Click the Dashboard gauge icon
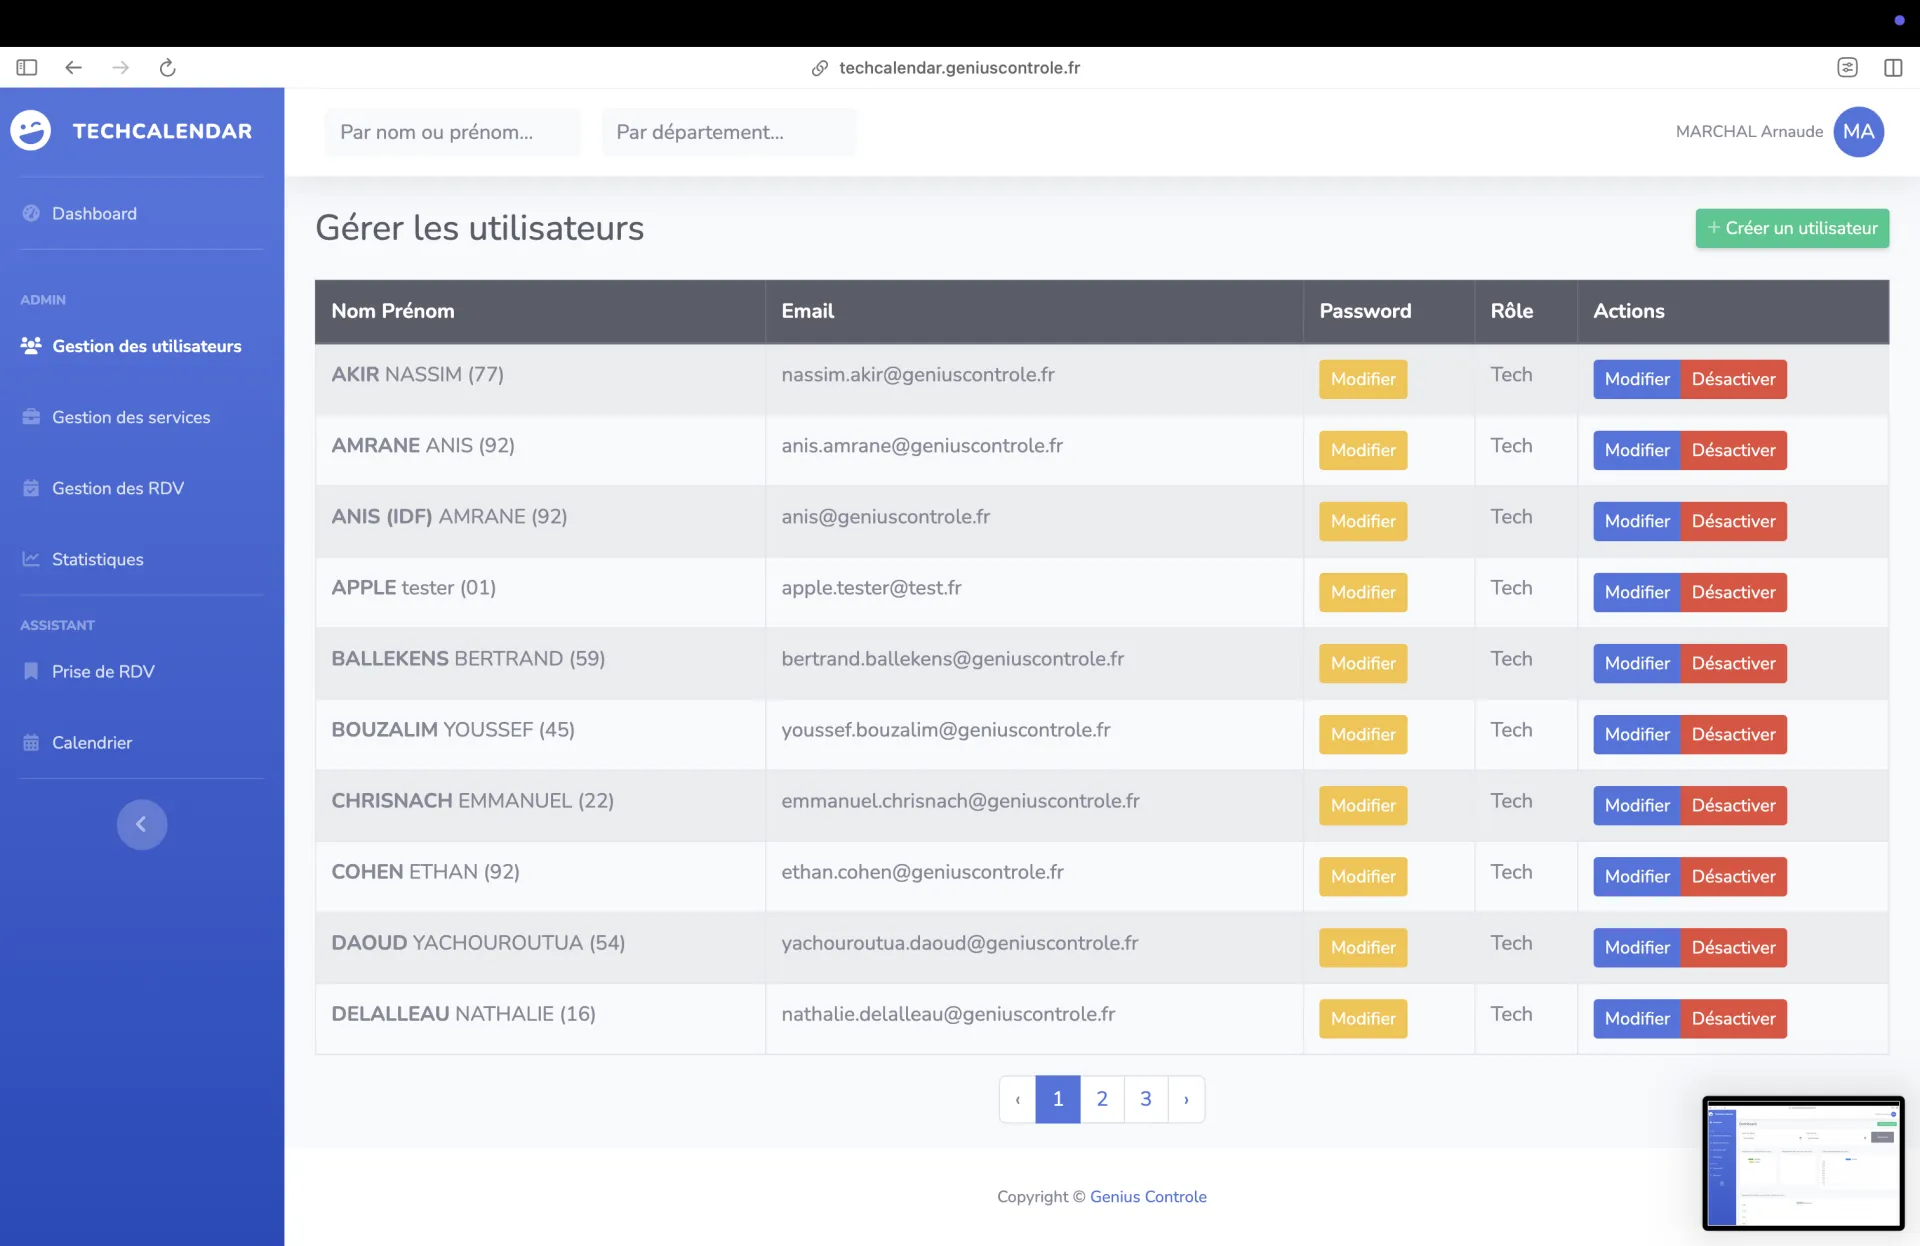Screen dimensions: 1920x1246 click(31, 213)
